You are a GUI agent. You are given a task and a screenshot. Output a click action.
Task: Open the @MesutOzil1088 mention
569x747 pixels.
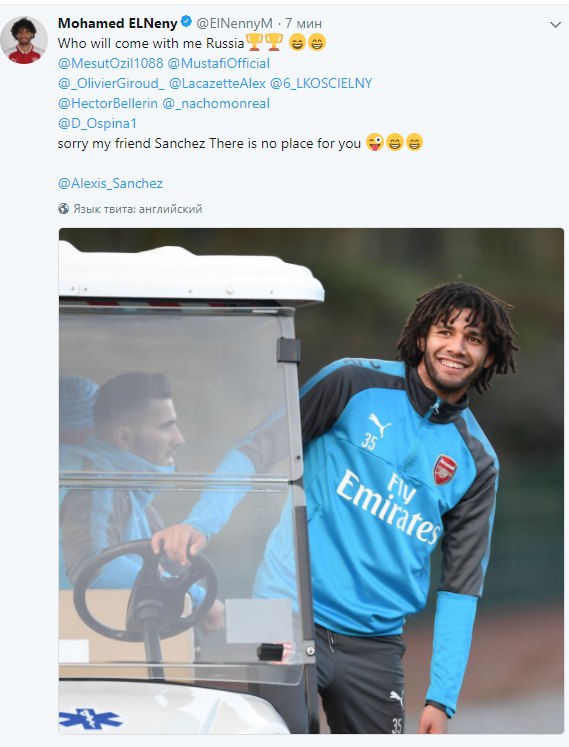[111, 63]
